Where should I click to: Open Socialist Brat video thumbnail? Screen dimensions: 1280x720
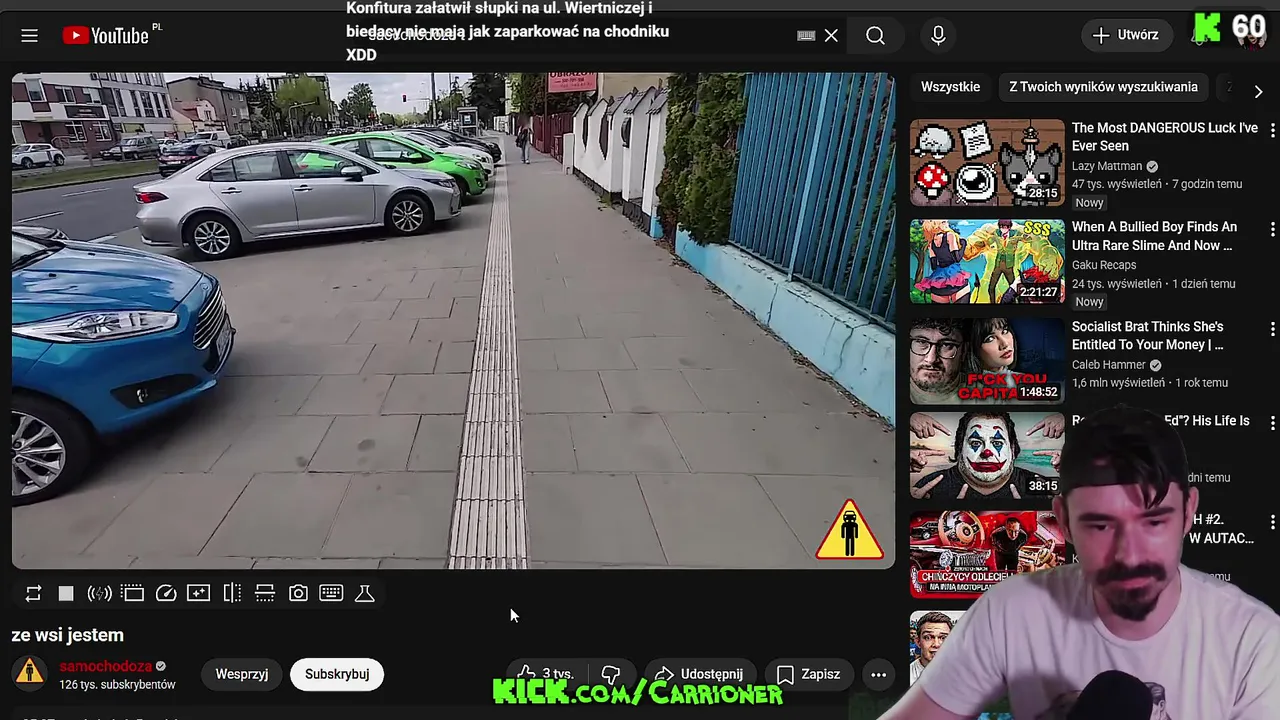tap(987, 361)
